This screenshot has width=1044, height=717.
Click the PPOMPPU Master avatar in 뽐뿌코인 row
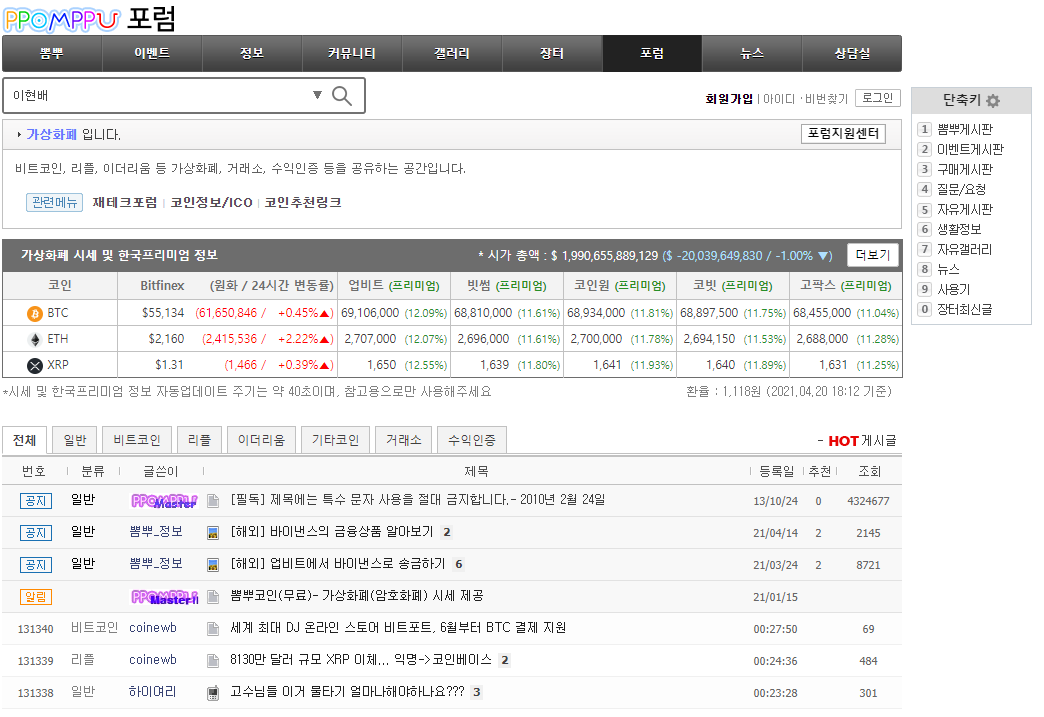pos(164,597)
